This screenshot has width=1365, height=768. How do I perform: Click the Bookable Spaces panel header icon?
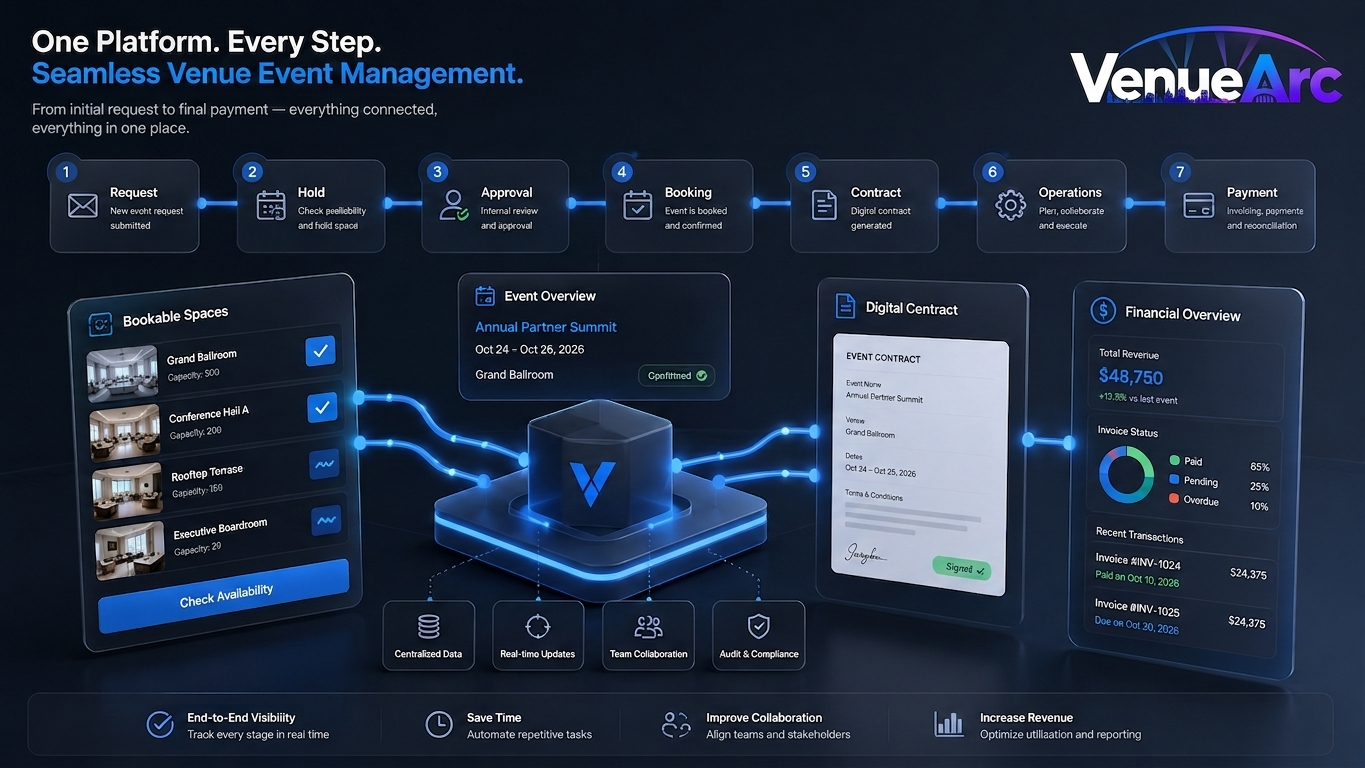click(x=100, y=324)
